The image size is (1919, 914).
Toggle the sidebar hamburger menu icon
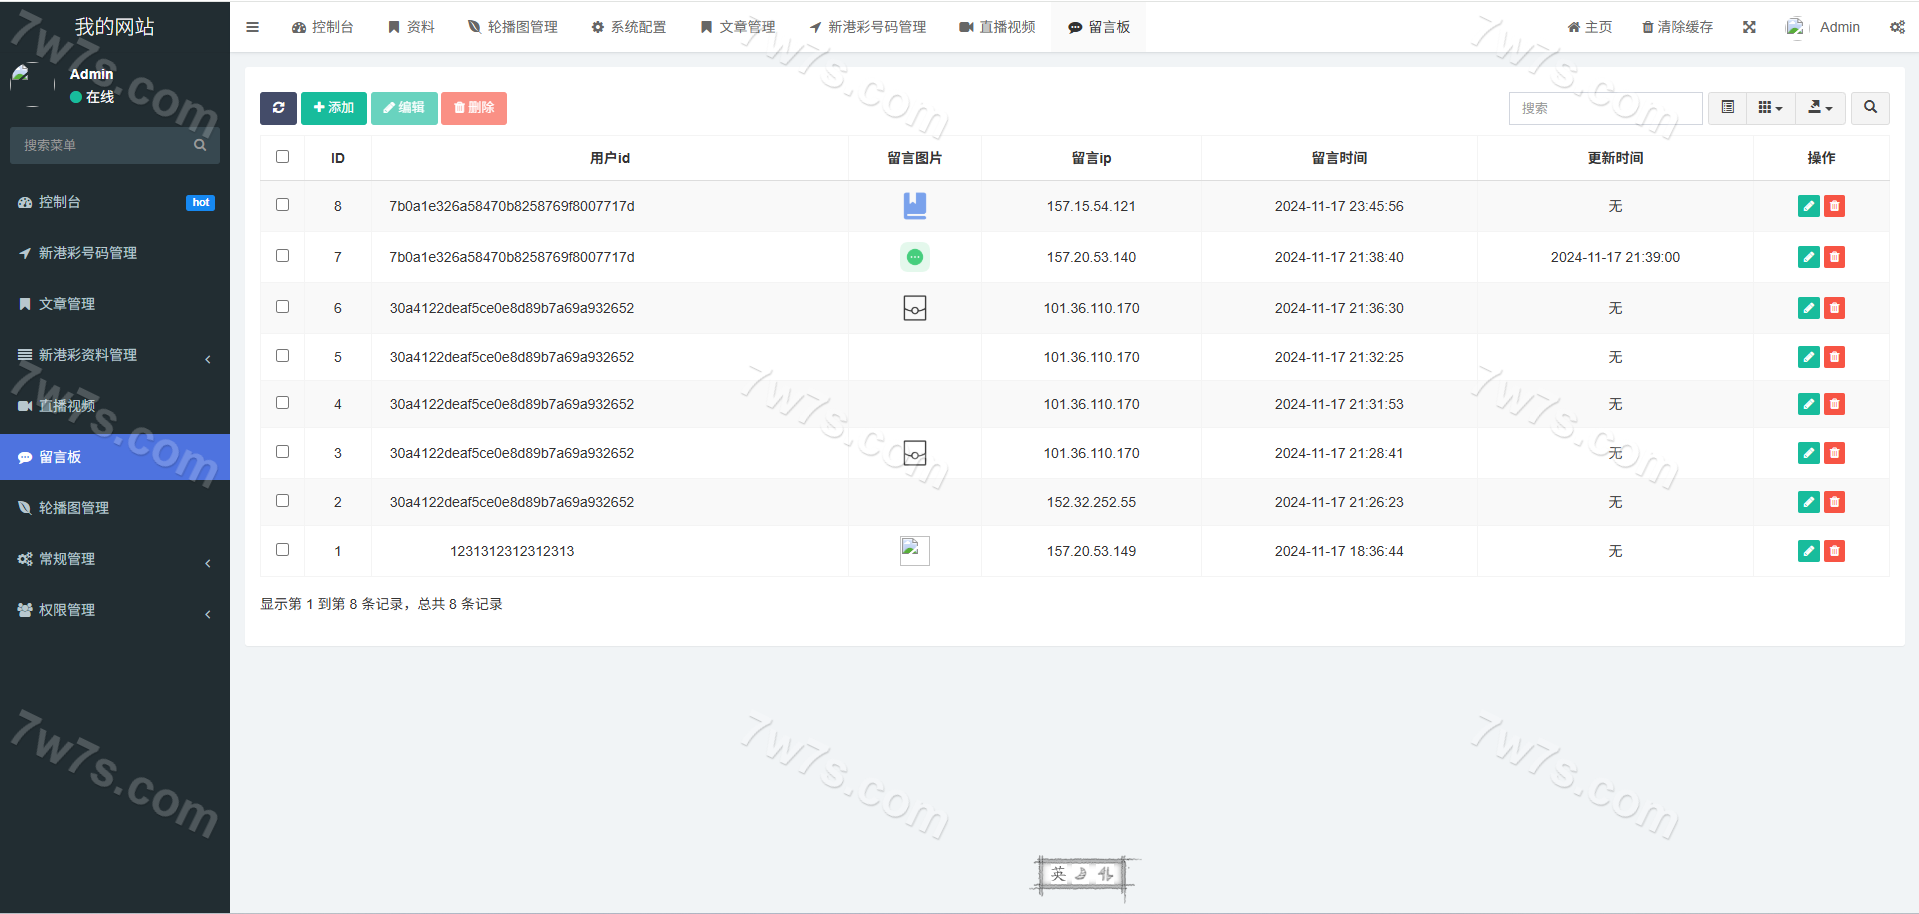point(253,27)
